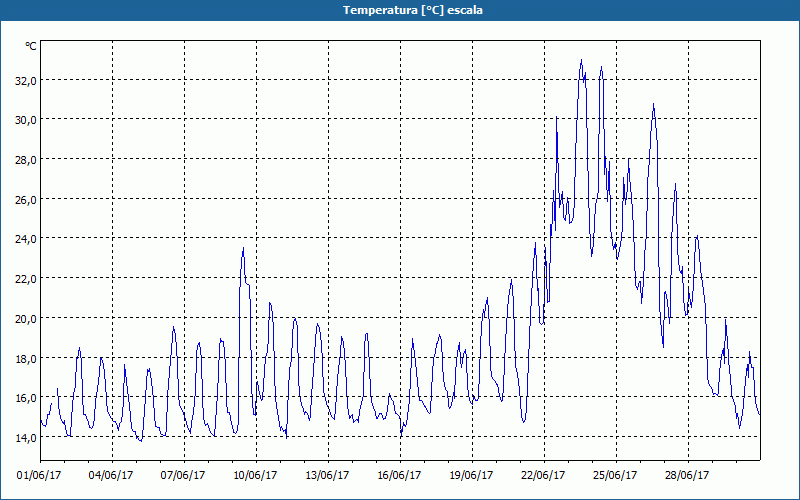Select the 14,0 axis value
The height and width of the screenshot is (500, 800).
point(25,437)
